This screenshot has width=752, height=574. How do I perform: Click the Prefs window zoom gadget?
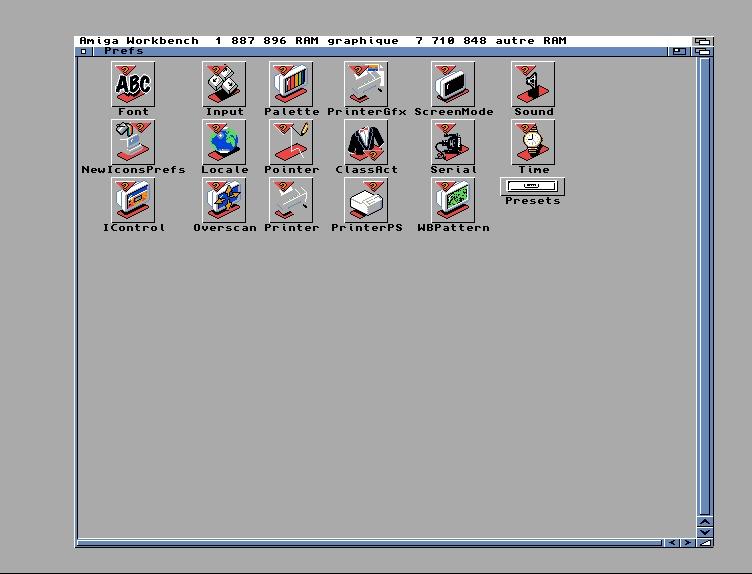coord(679,51)
